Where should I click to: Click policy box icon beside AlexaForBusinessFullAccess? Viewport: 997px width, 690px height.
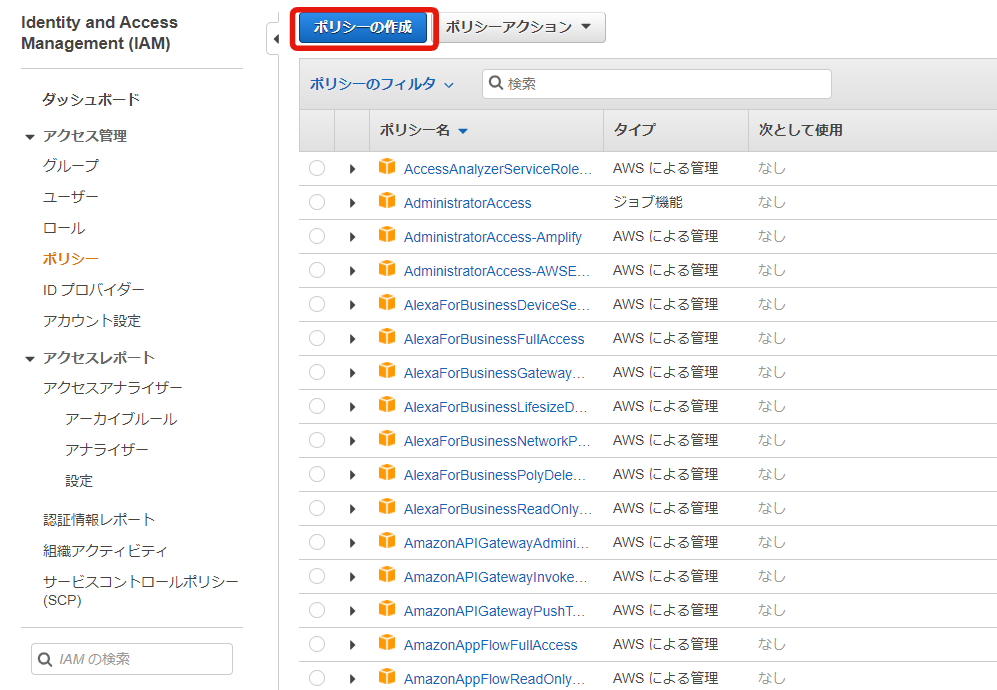387,336
